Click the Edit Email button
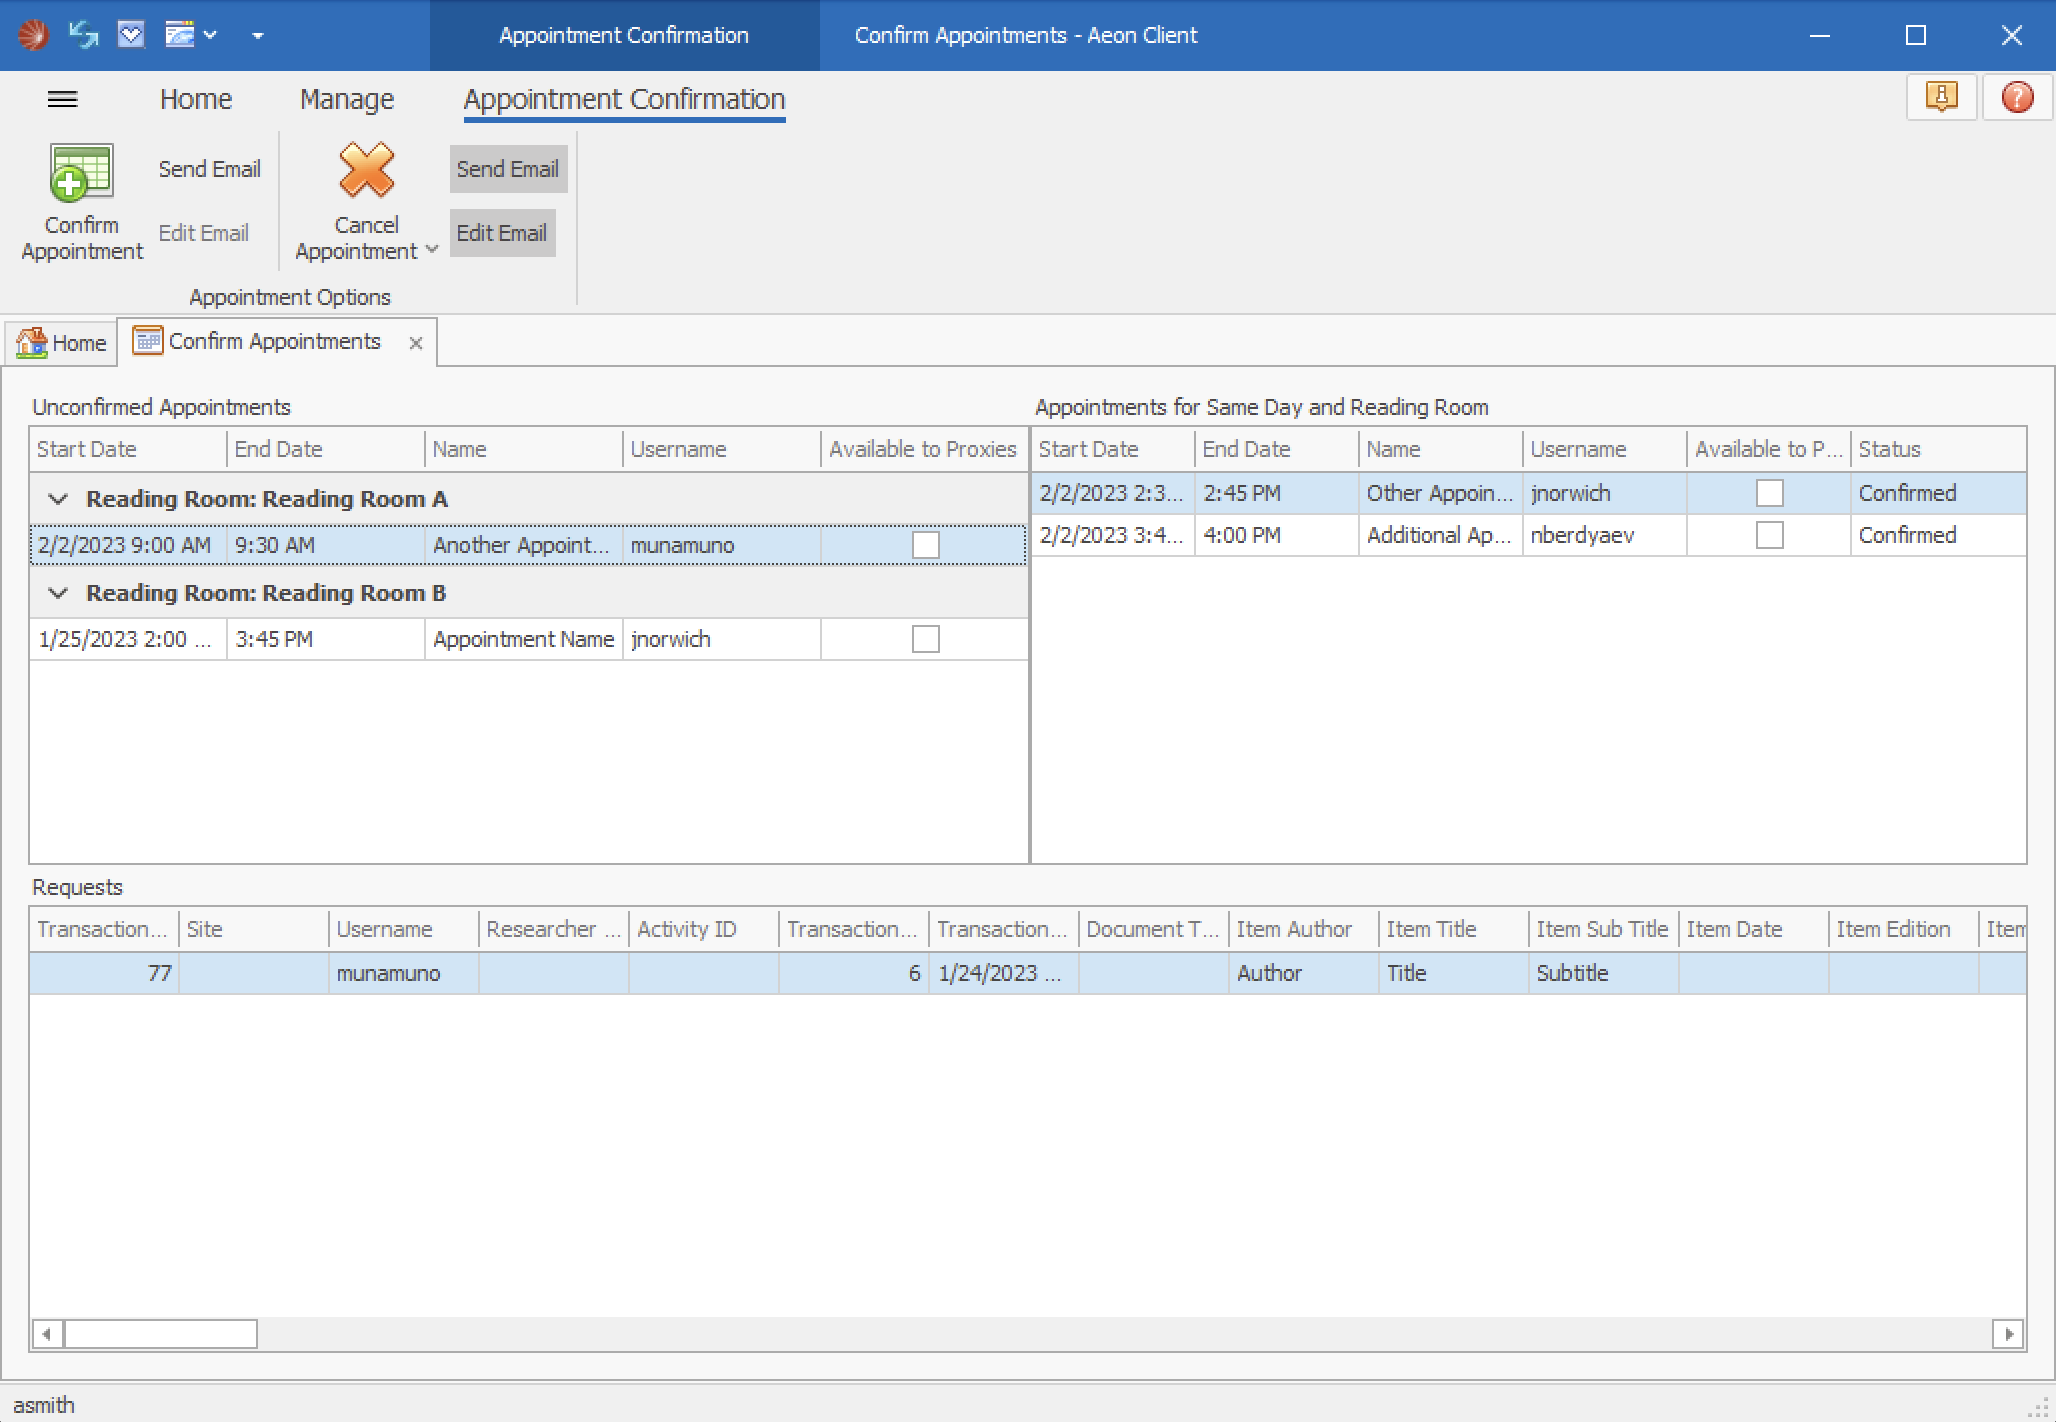Screen dimensions: 2056x1422 (502, 233)
